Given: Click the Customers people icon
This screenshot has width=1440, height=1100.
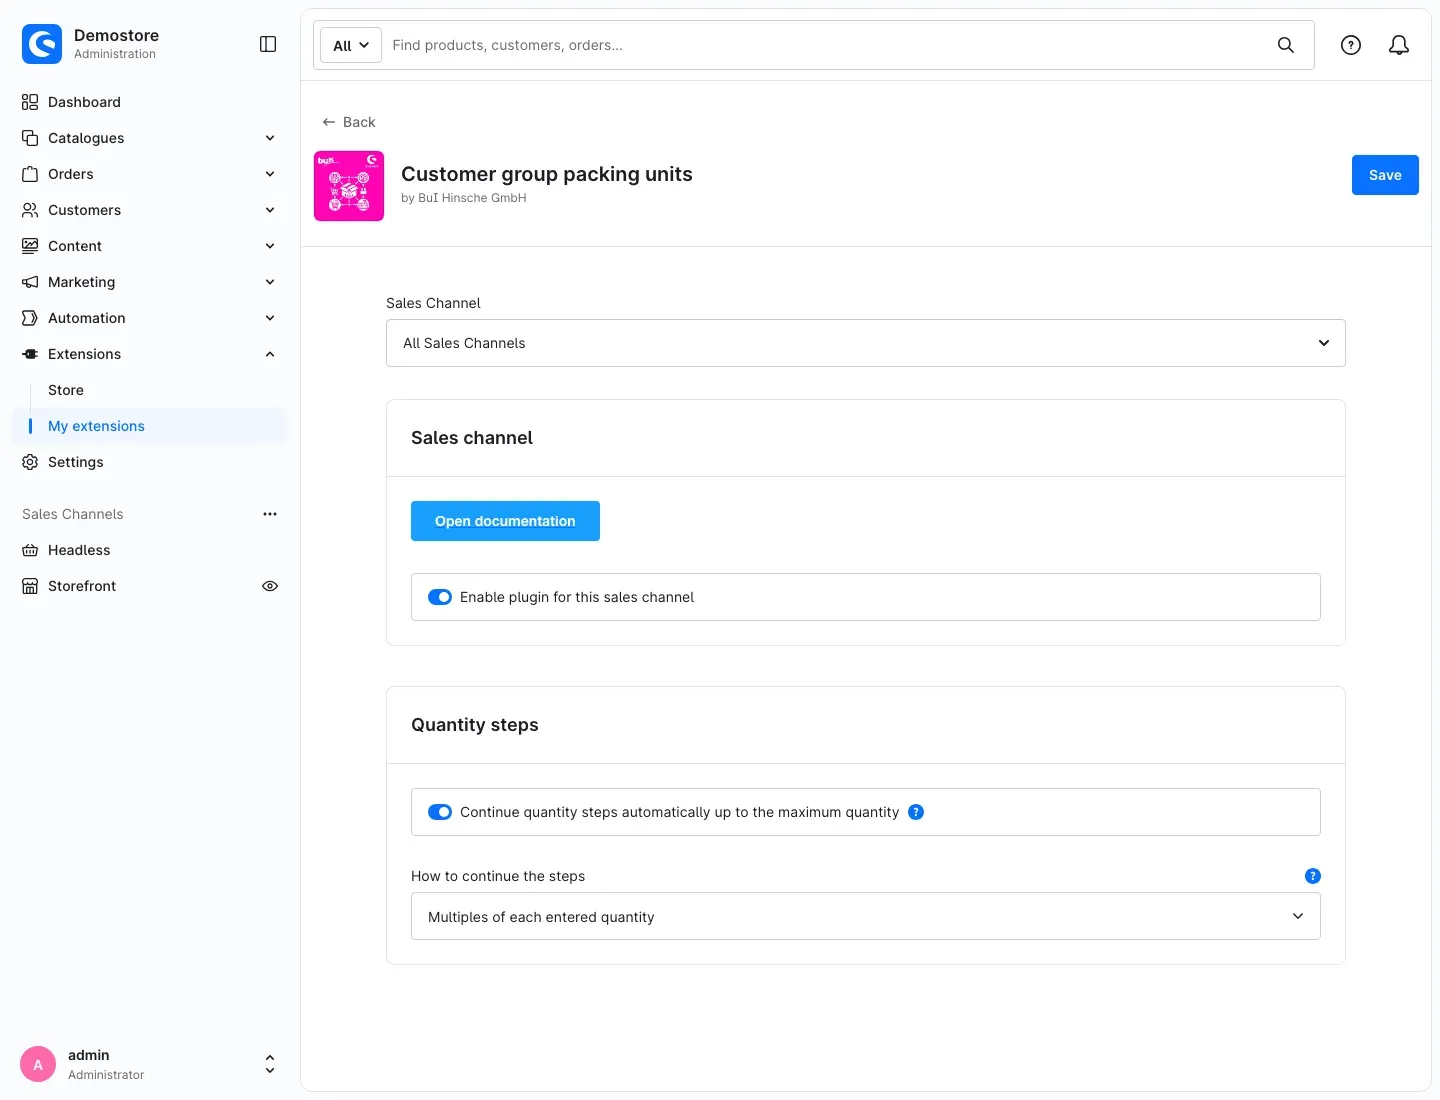Looking at the screenshot, I should click(30, 210).
